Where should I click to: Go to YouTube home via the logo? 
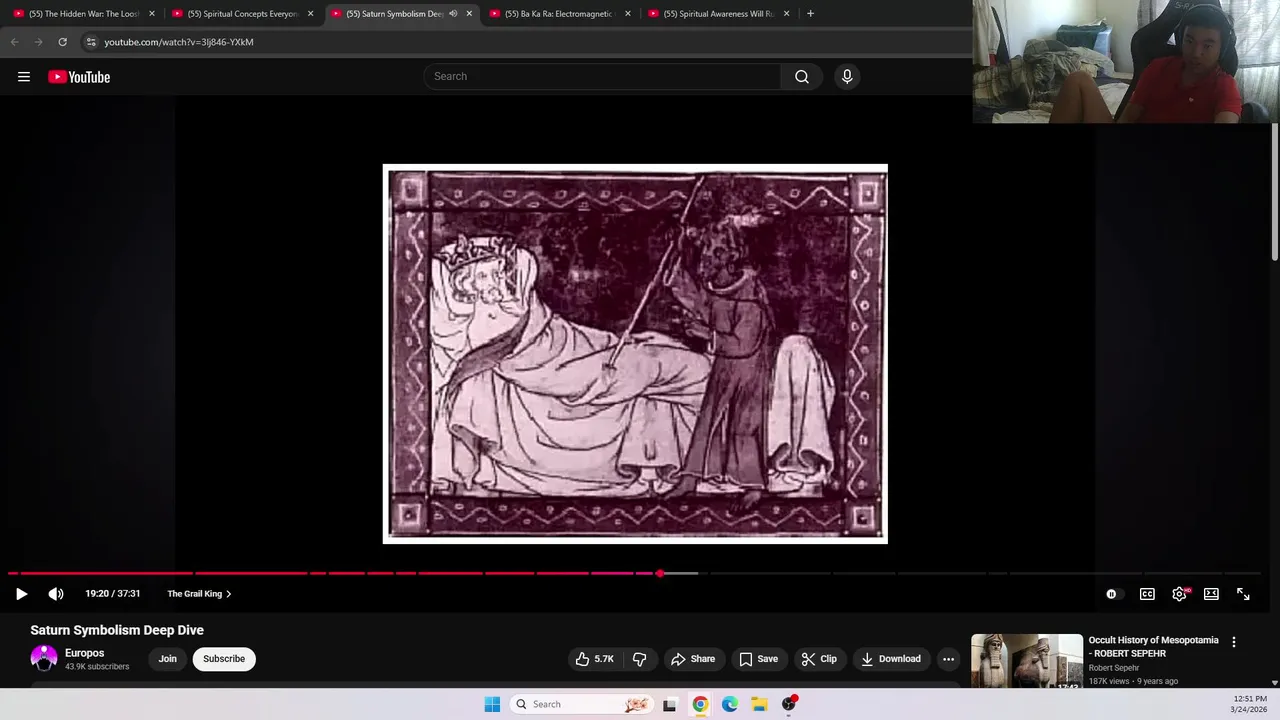[x=79, y=77]
